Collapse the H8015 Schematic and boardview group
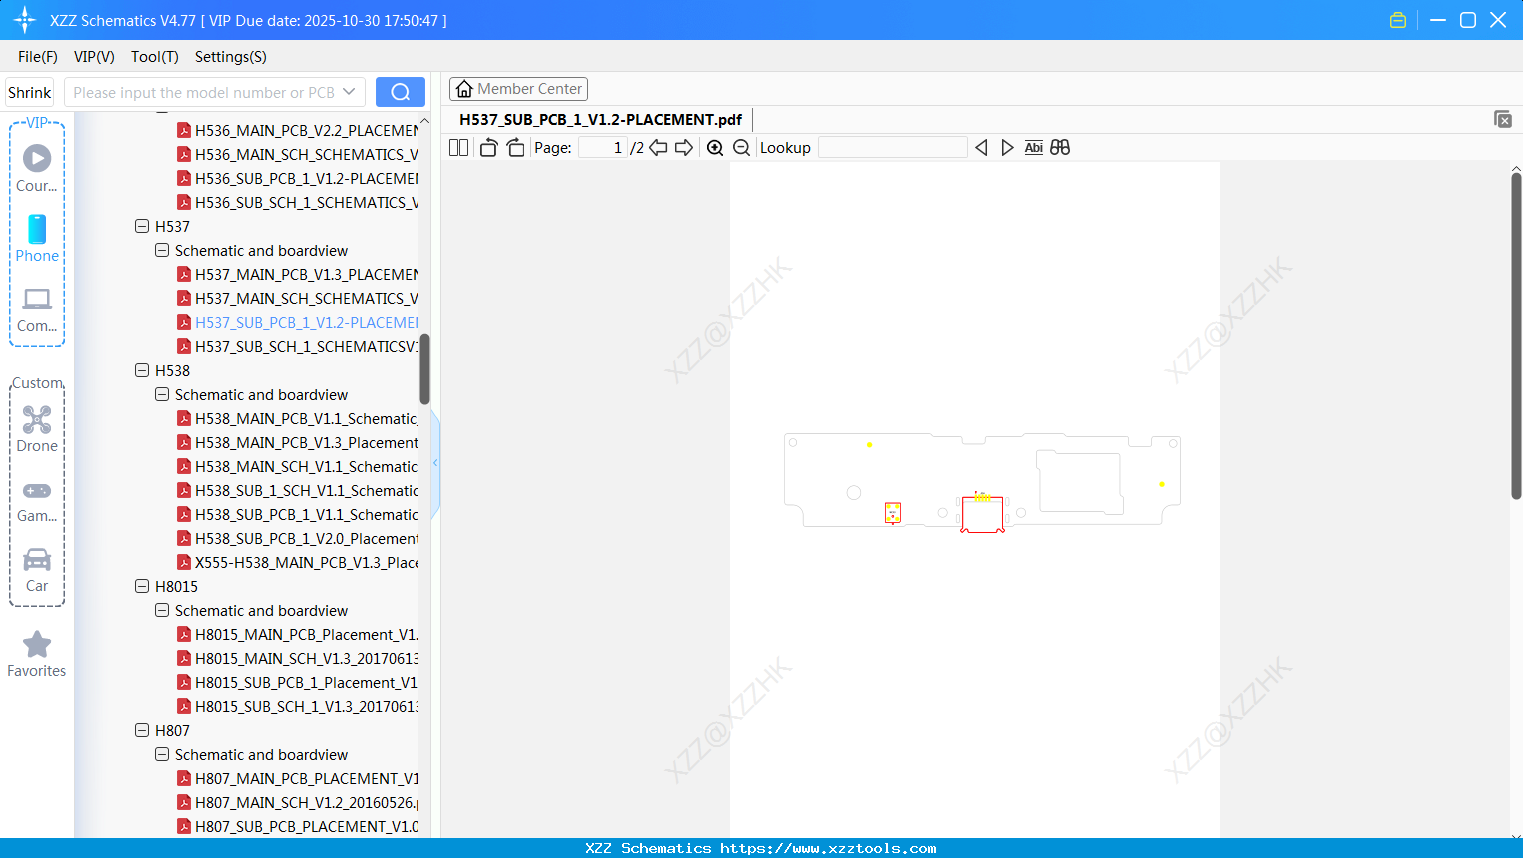 click(x=161, y=610)
